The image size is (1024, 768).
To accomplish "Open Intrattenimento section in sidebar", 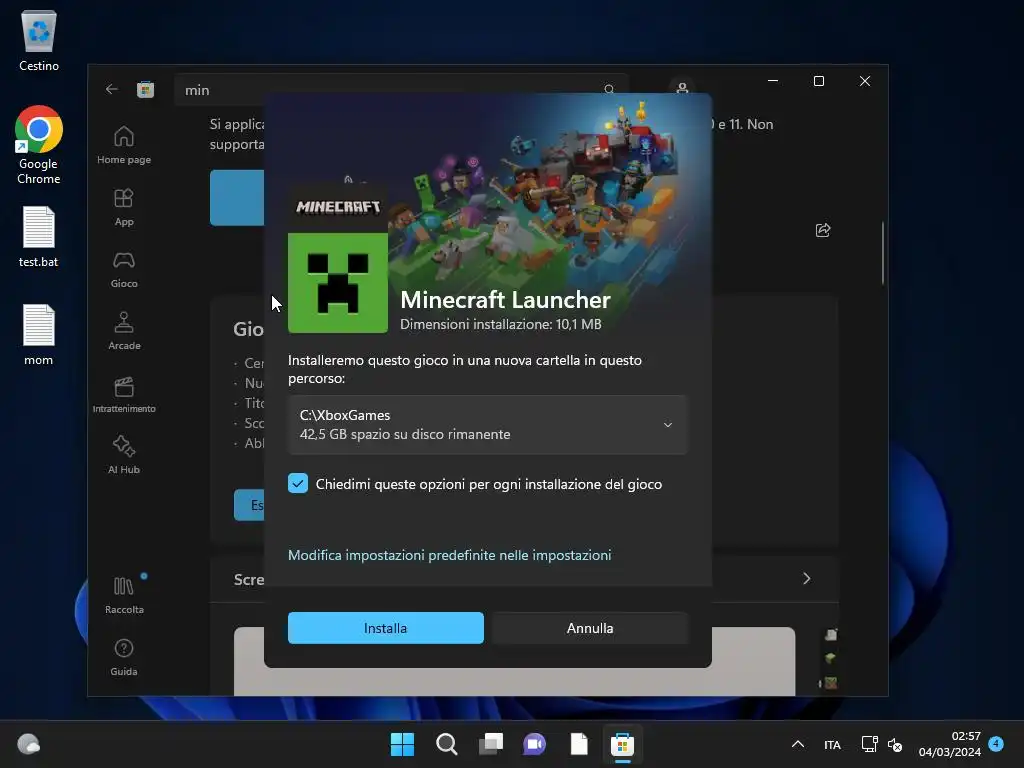I will click(124, 394).
